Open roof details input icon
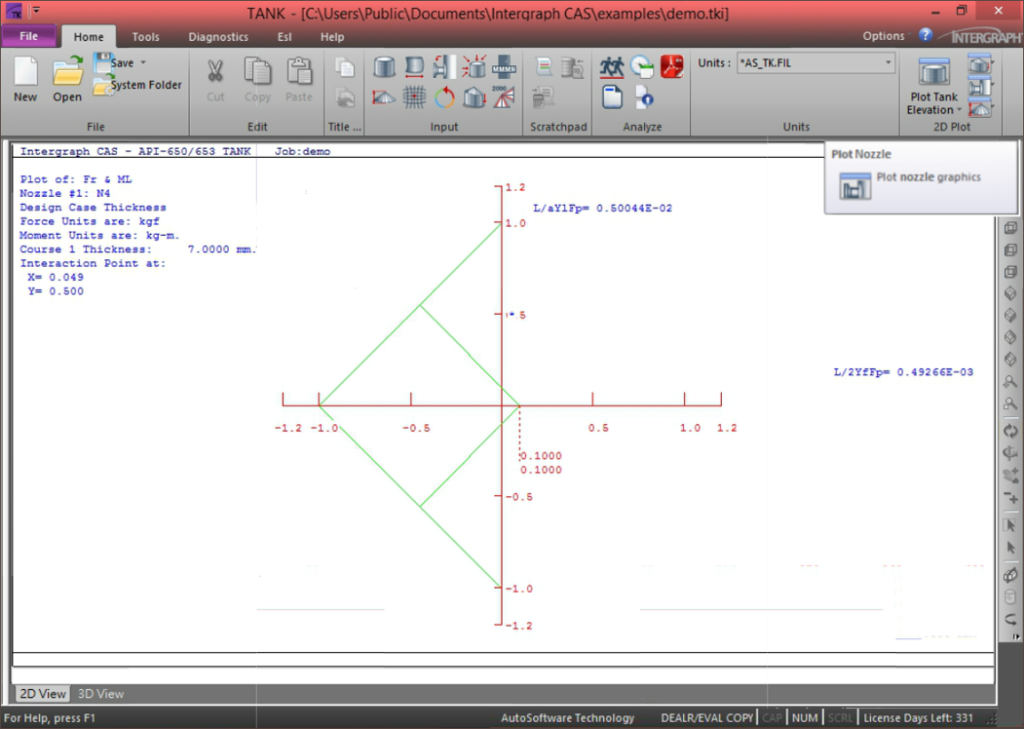 (x=384, y=98)
